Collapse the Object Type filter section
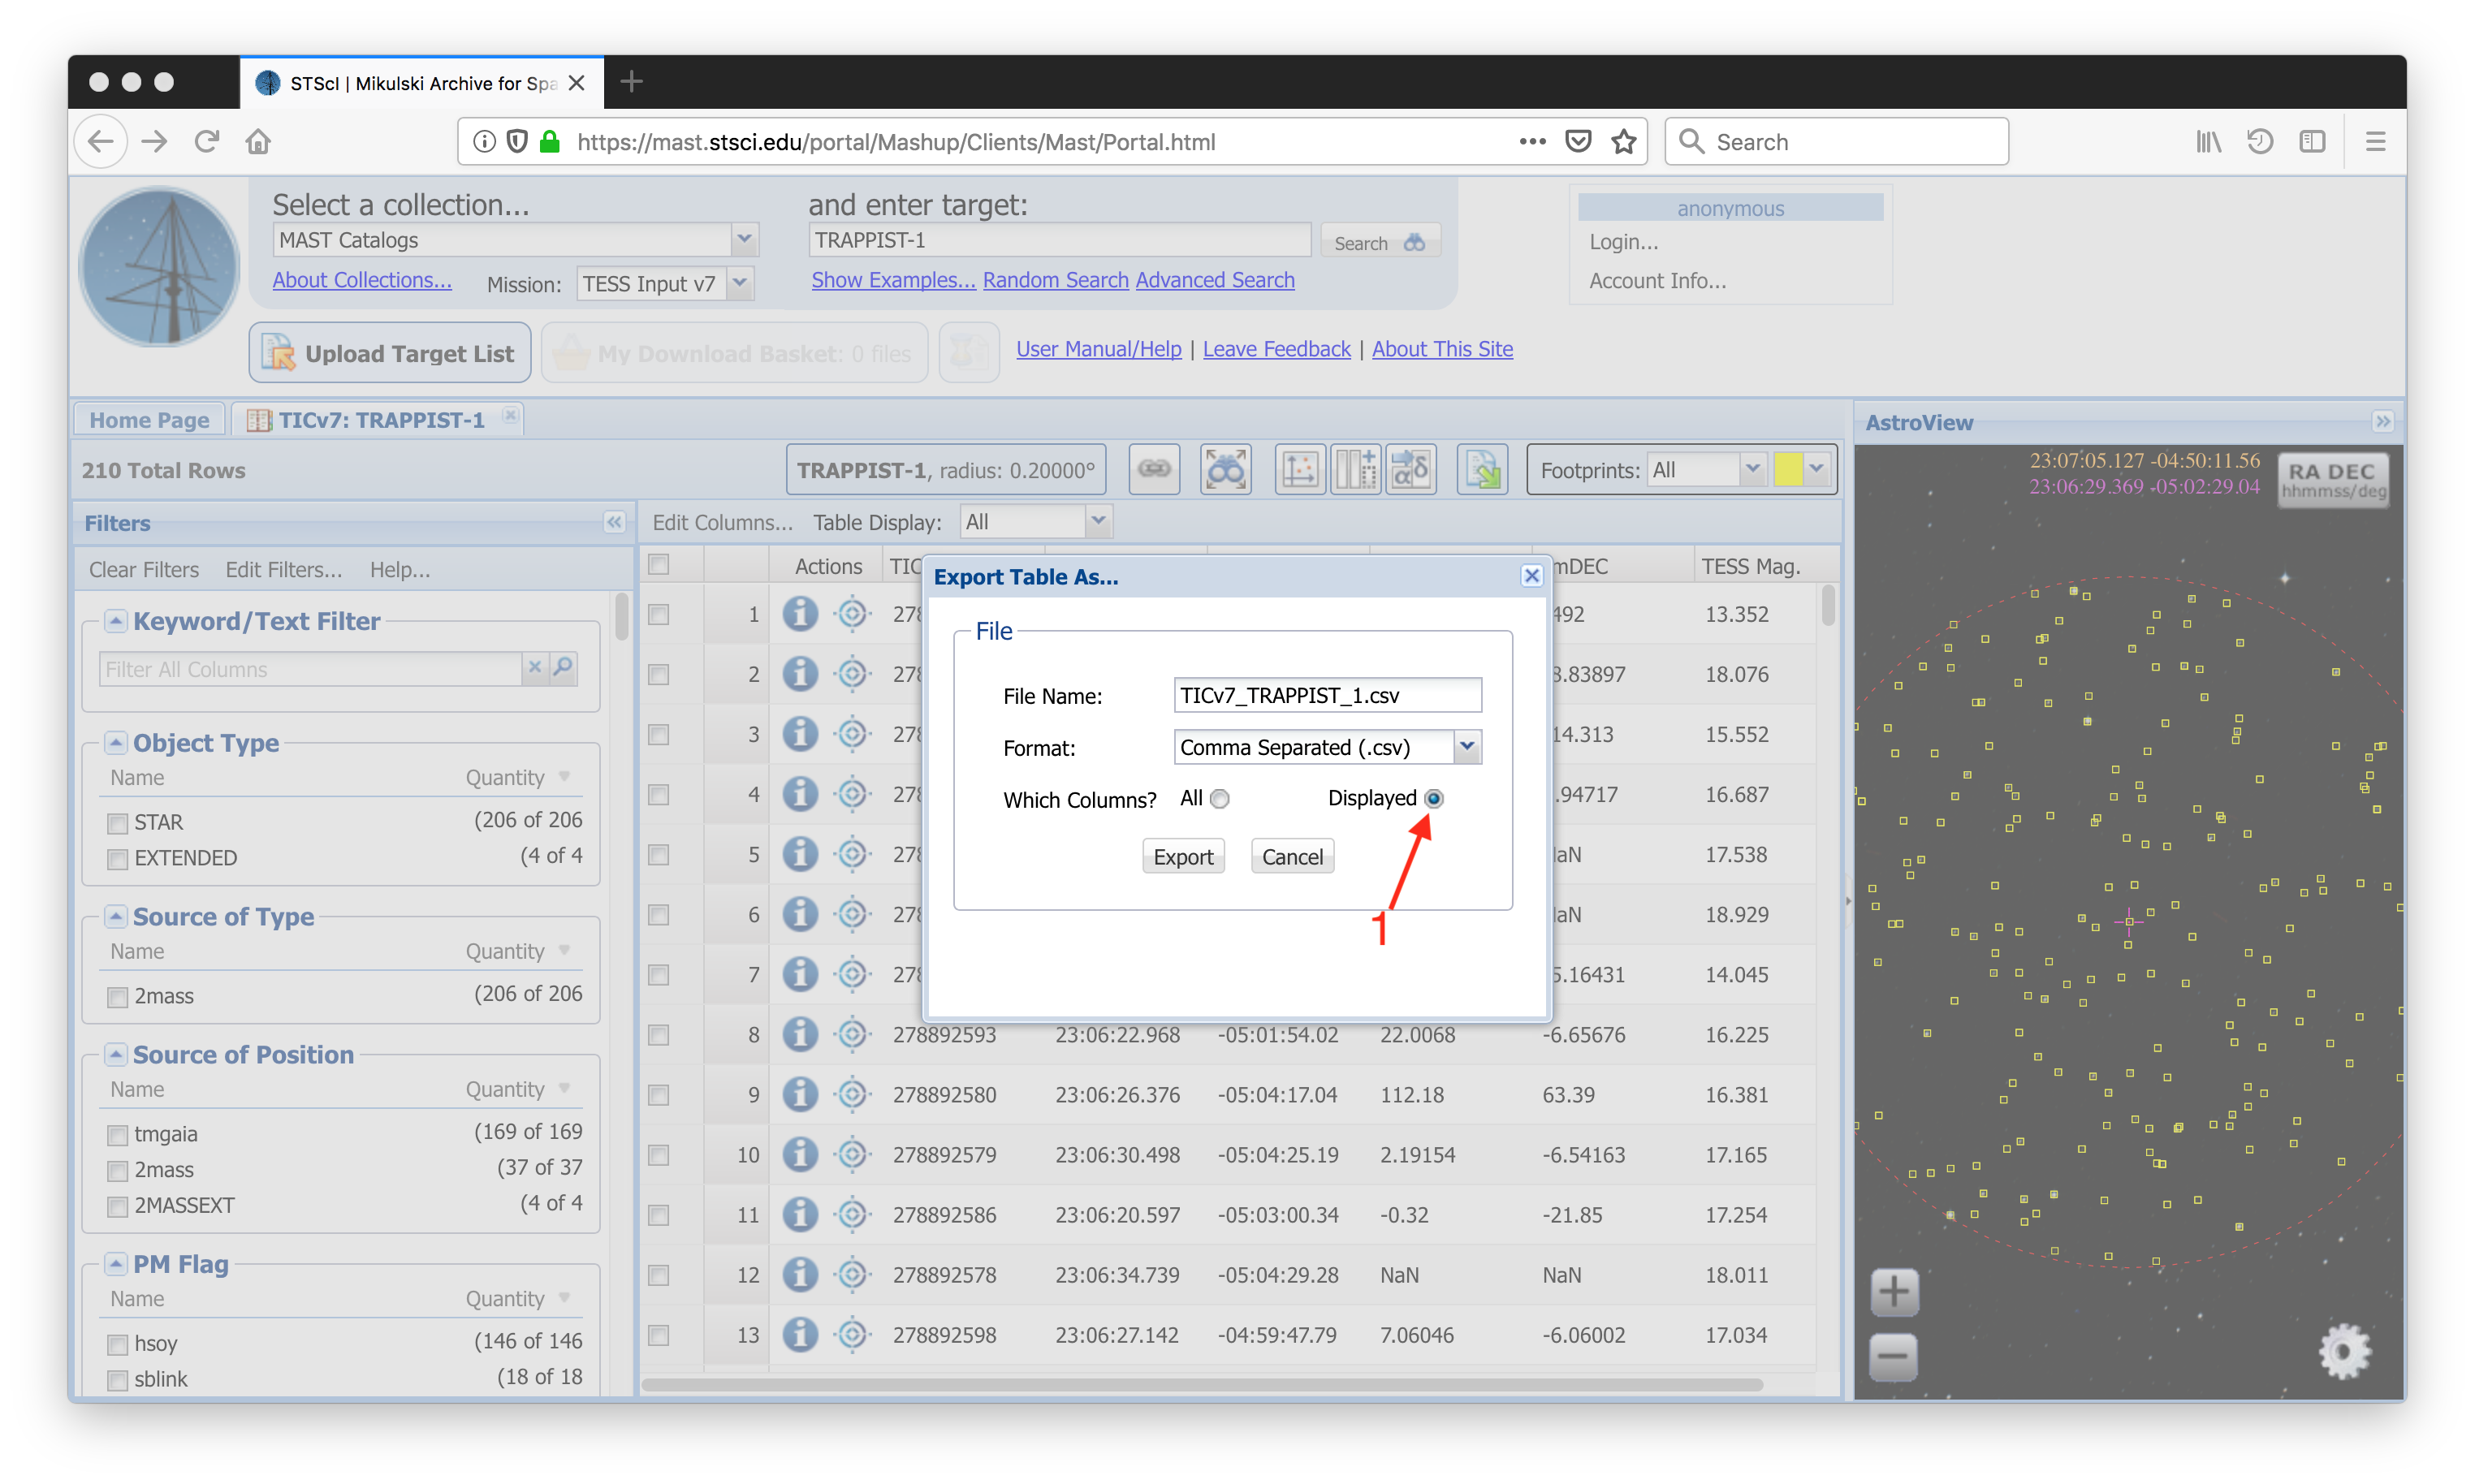The width and height of the screenshot is (2475, 1484). click(x=116, y=742)
